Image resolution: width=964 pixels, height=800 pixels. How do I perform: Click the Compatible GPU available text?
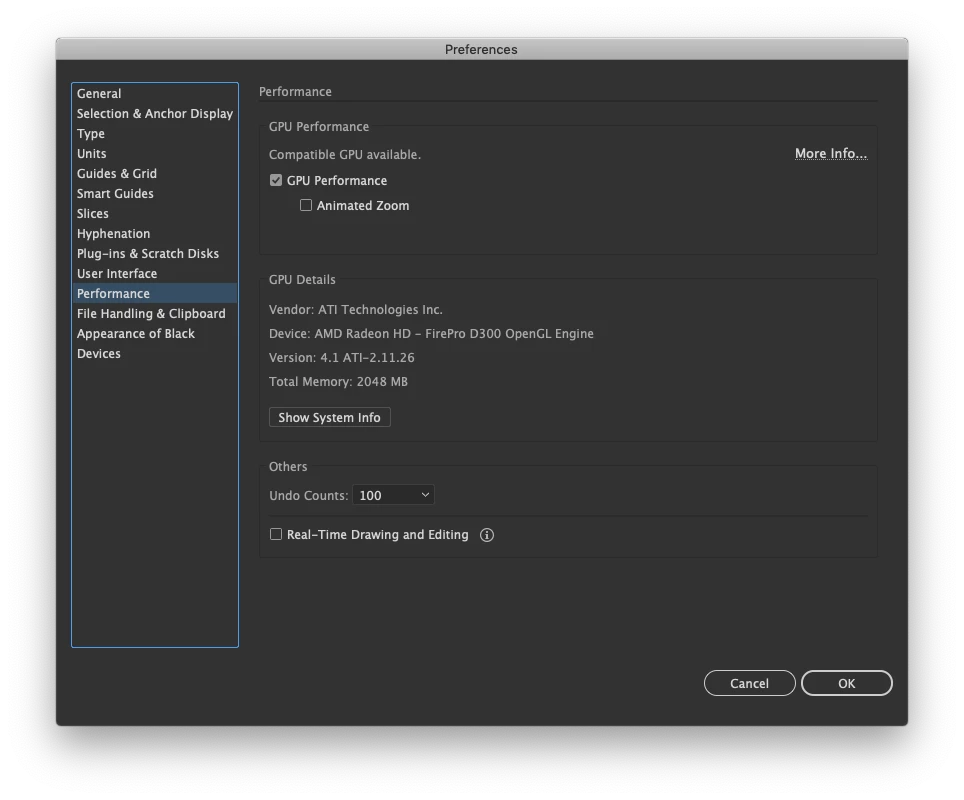[x=345, y=154]
